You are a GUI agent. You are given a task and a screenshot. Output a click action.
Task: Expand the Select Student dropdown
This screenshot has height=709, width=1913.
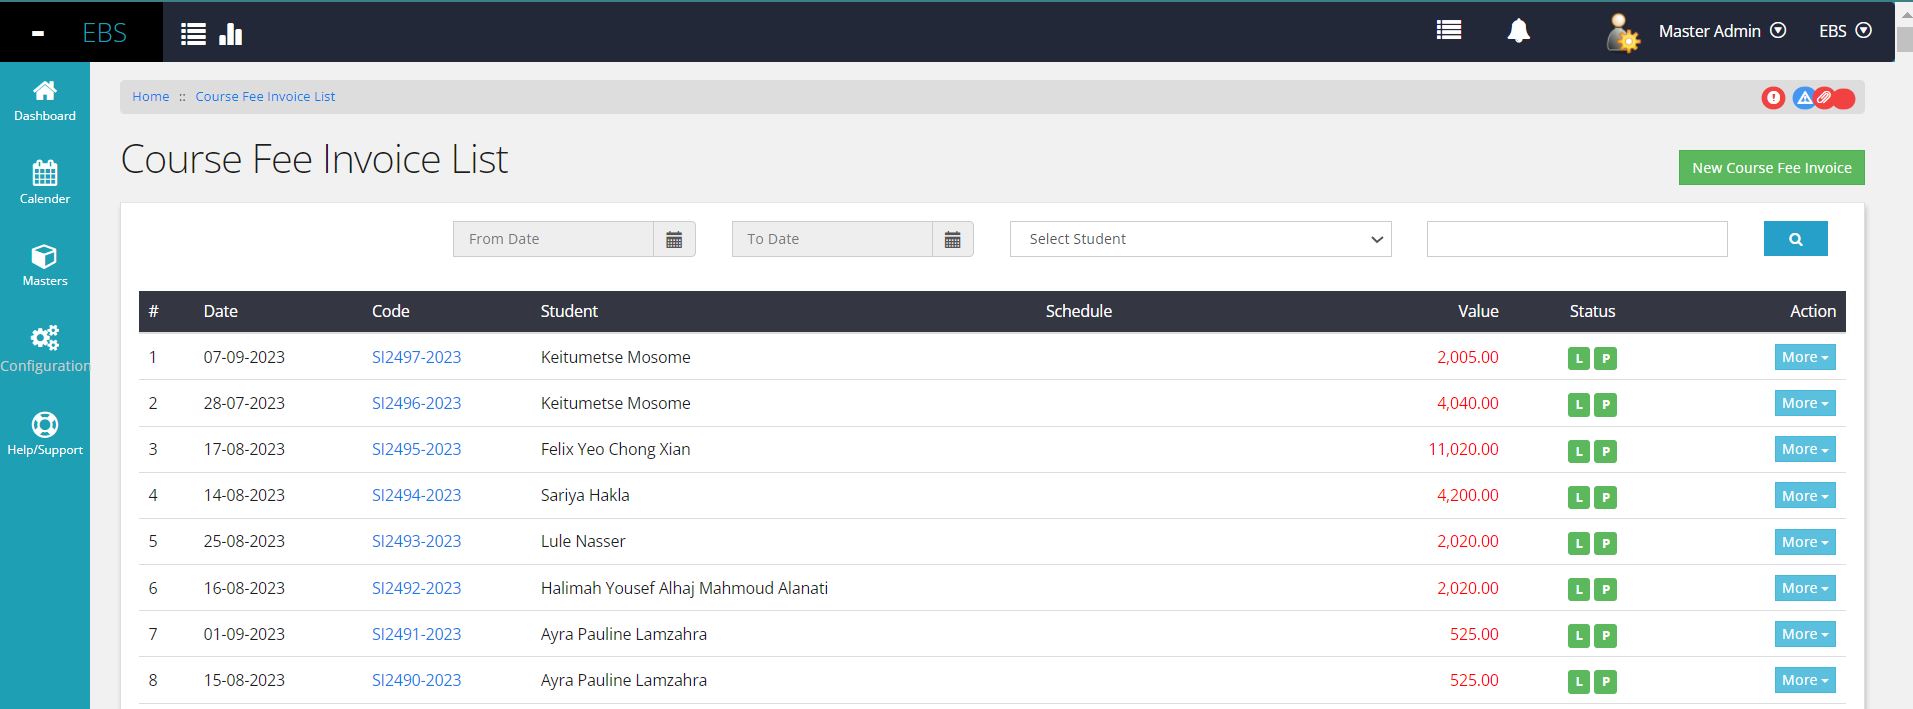pyautogui.click(x=1200, y=239)
